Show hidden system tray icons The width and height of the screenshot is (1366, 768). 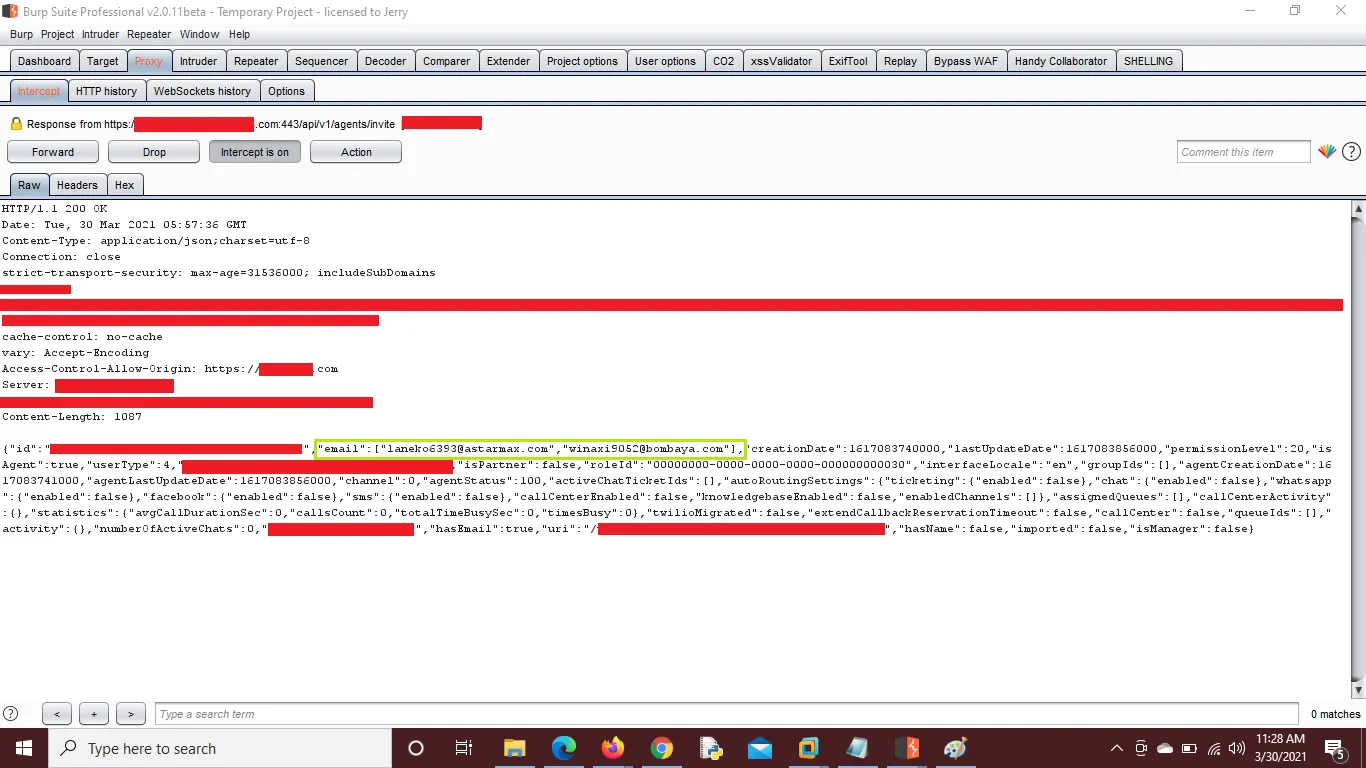(1117, 748)
